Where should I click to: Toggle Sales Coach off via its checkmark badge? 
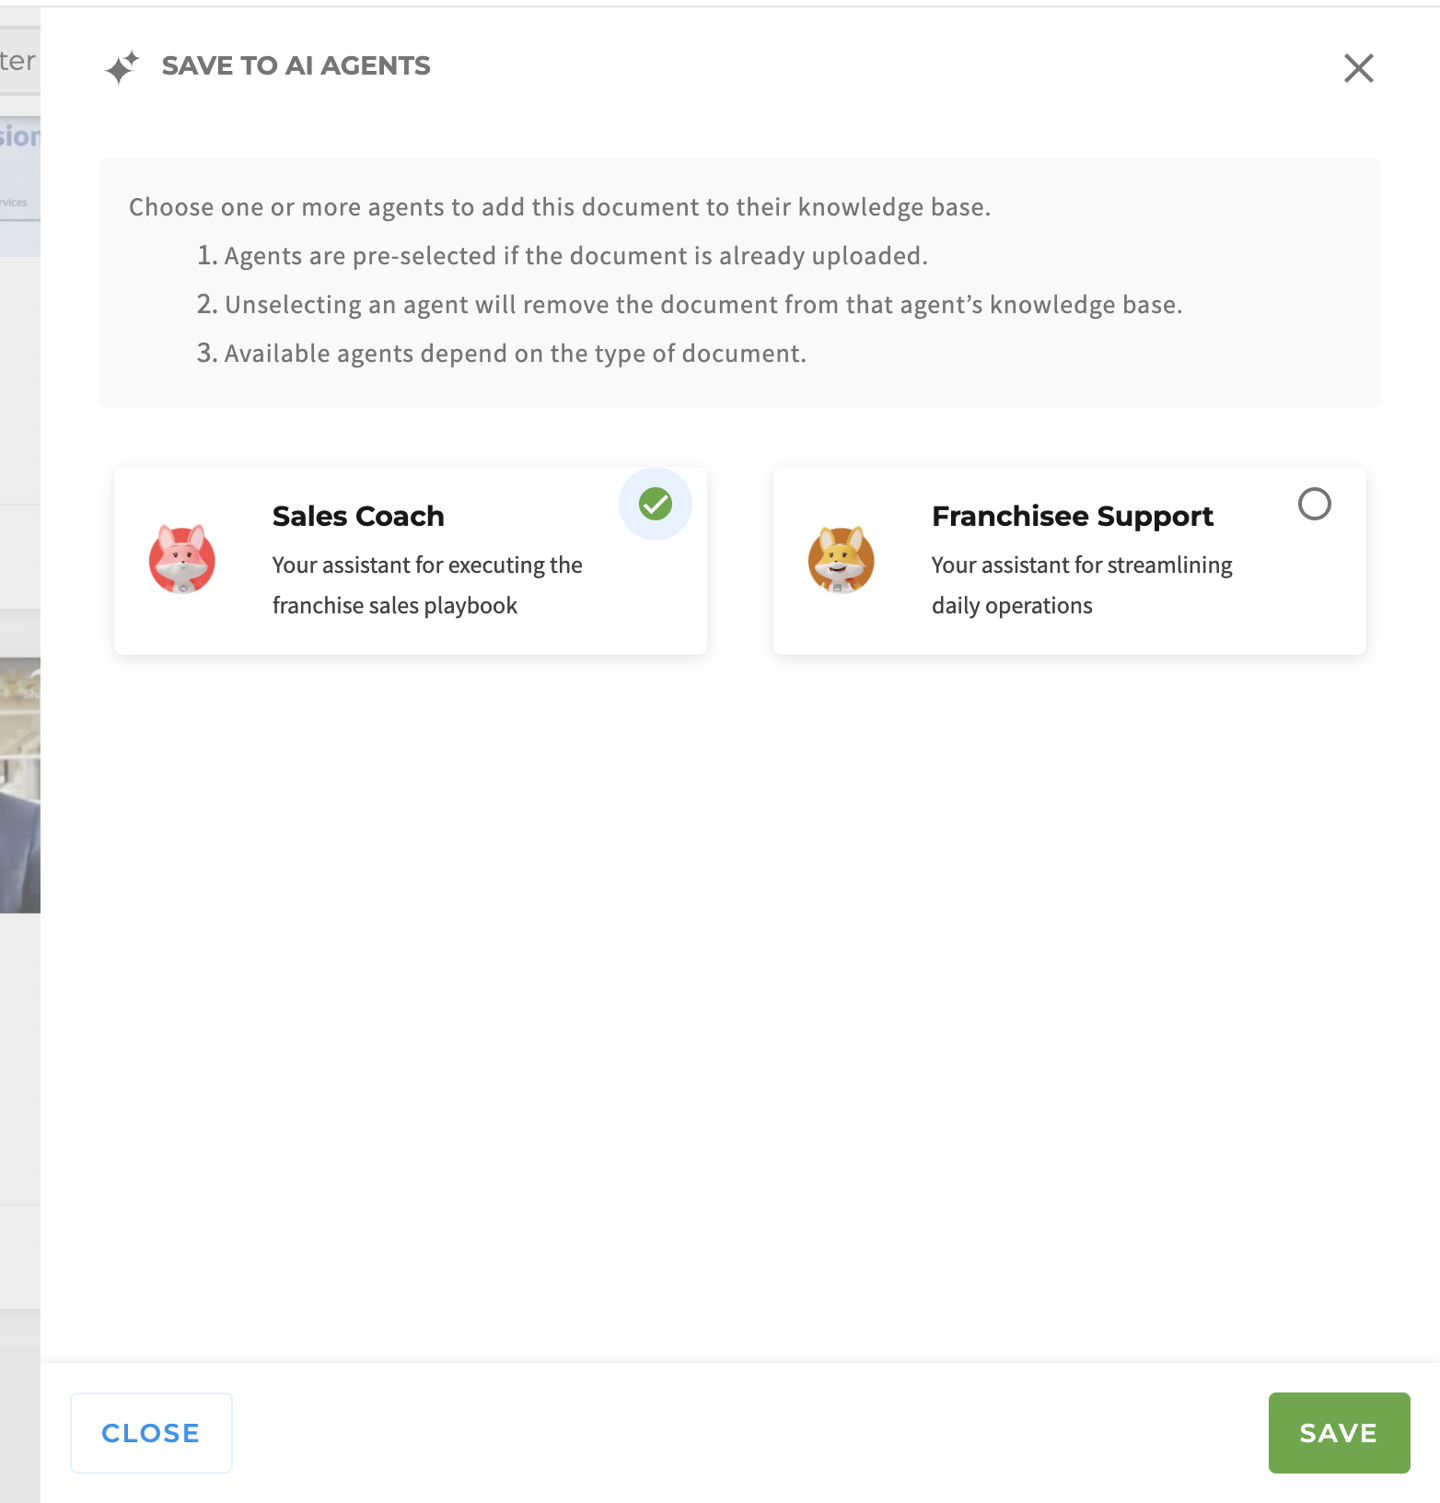[655, 505]
